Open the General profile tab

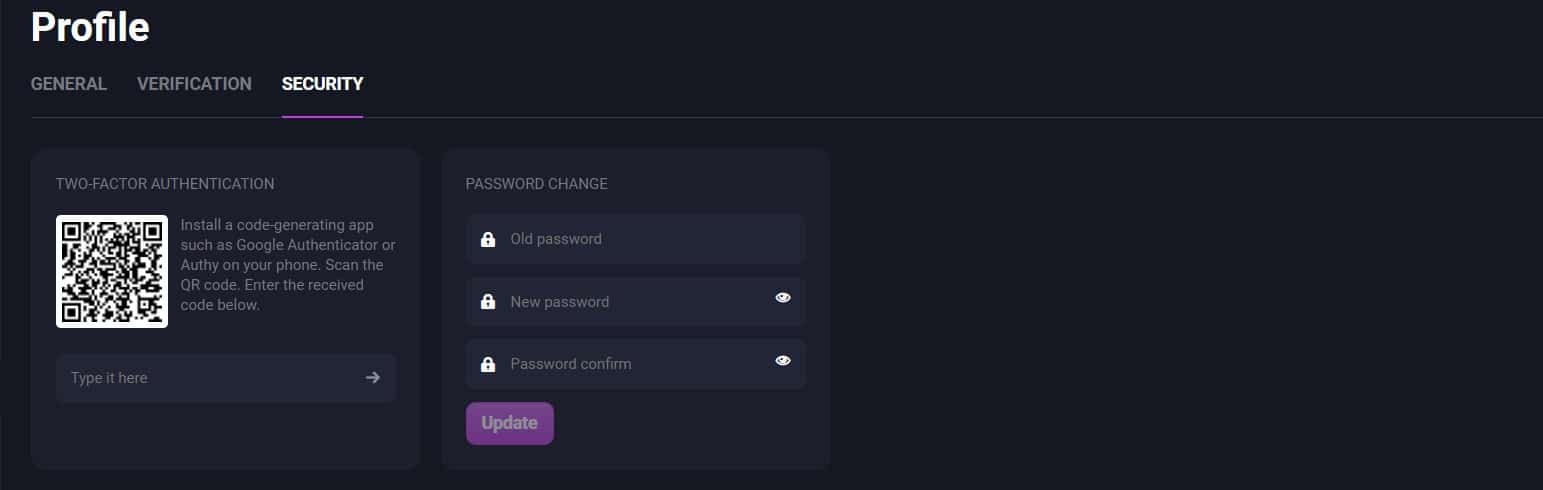coord(69,84)
